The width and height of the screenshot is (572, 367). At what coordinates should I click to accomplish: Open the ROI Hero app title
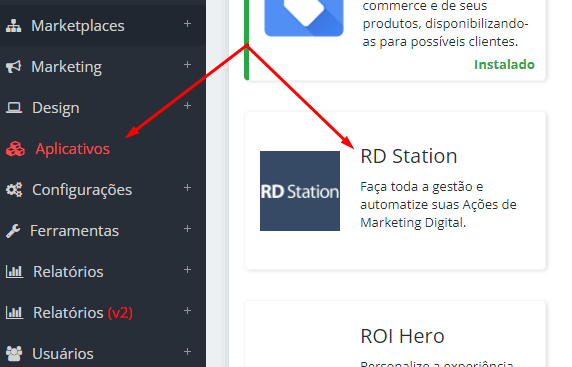[402, 336]
